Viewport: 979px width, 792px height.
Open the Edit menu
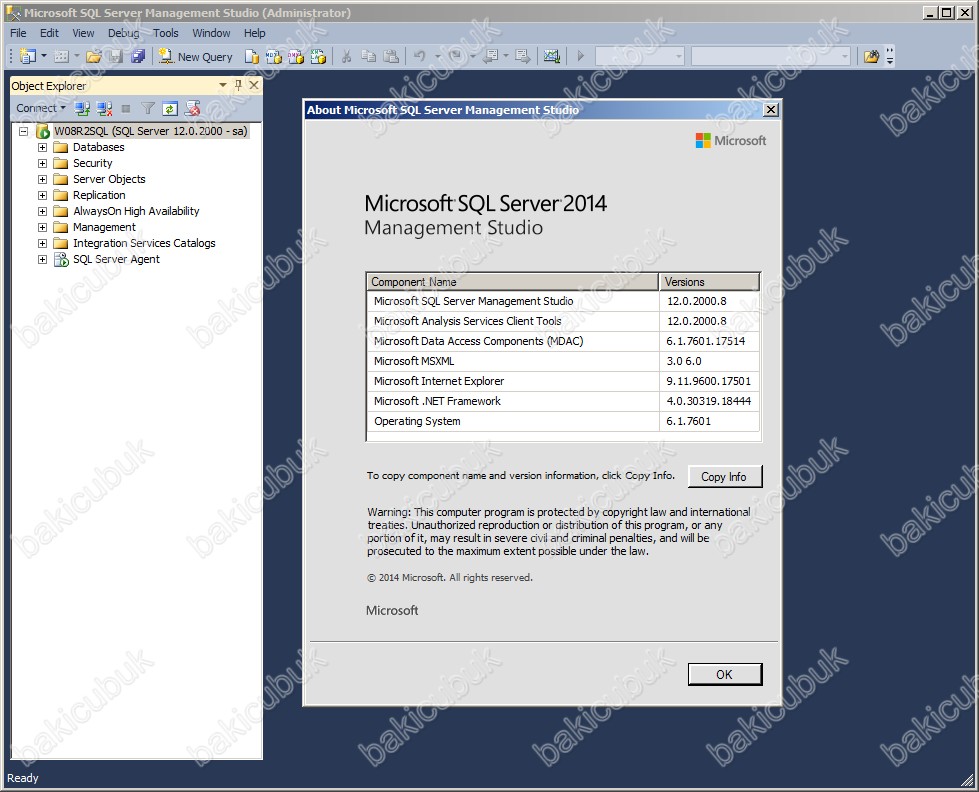click(x=49, y=33)
